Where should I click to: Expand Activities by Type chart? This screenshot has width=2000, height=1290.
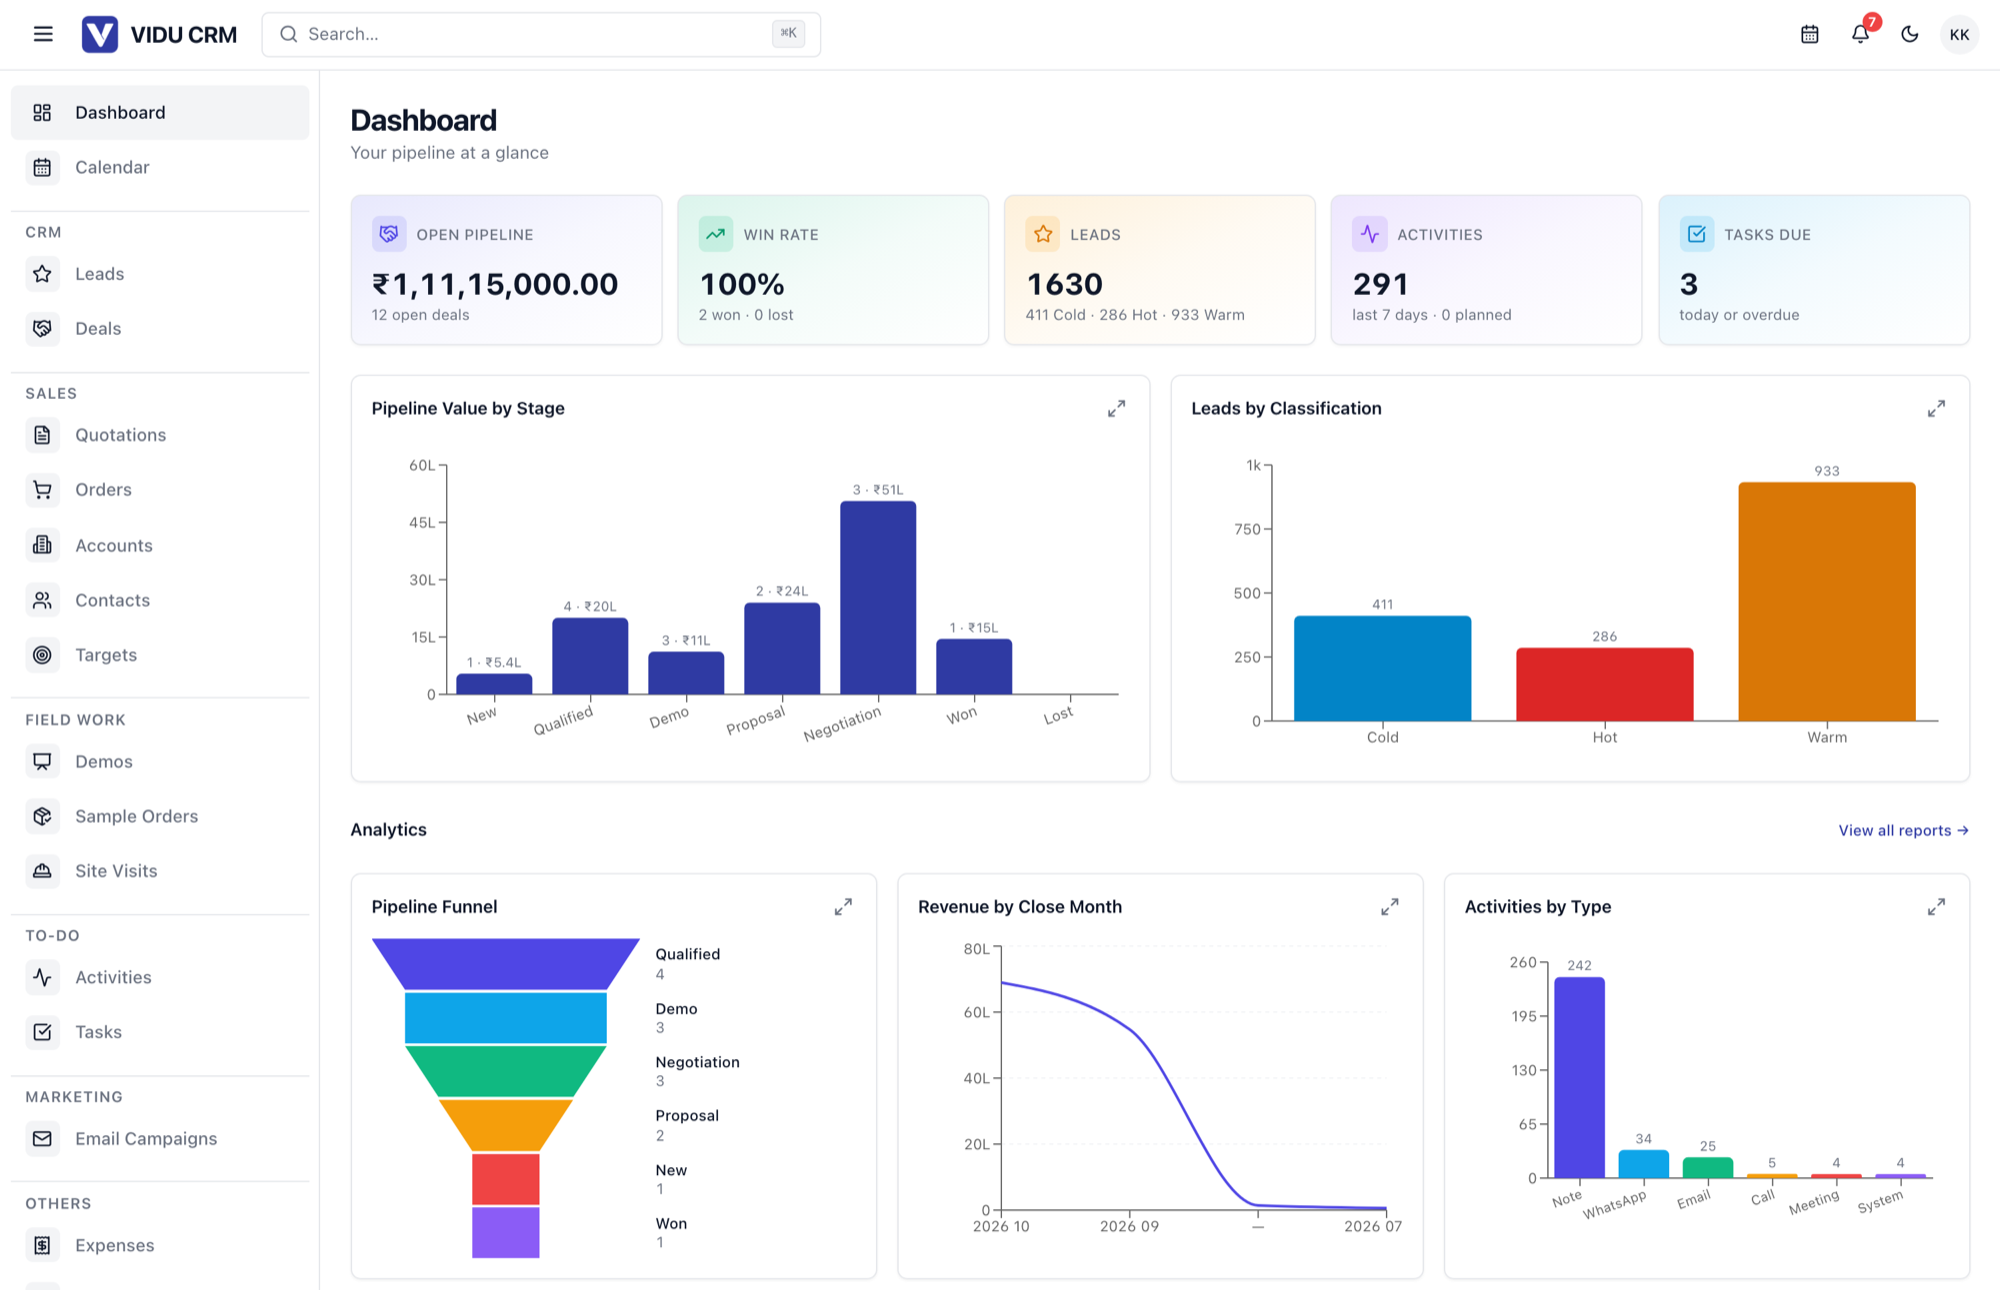tap(1936, 907)
